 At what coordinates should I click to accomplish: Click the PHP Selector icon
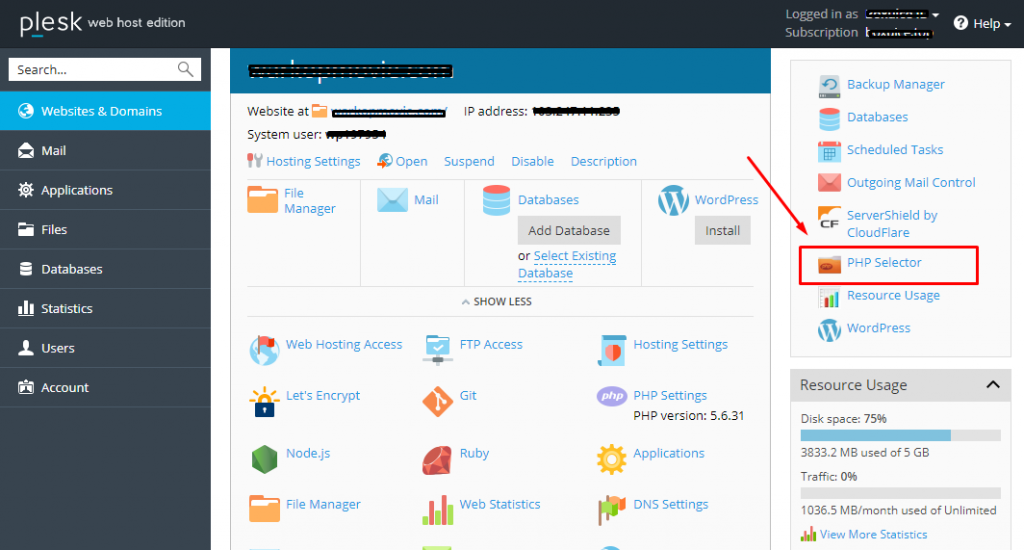click(x=829, y=264)
